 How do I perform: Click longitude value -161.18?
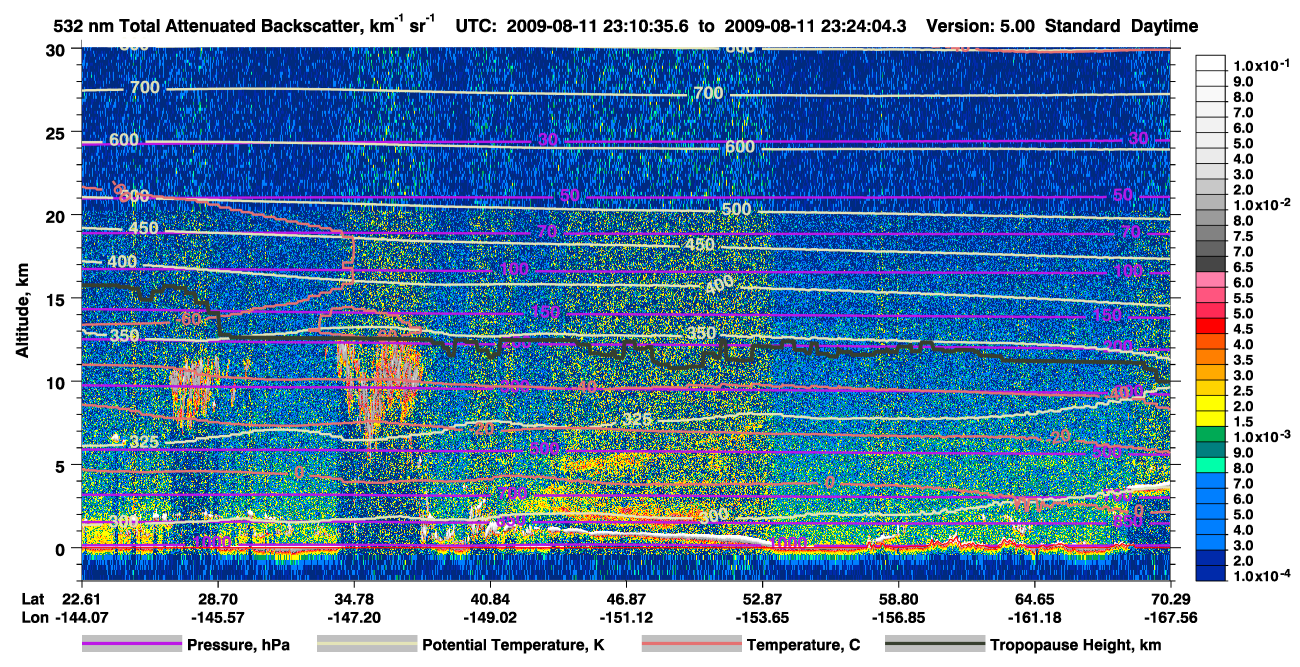click(1034, 616)
